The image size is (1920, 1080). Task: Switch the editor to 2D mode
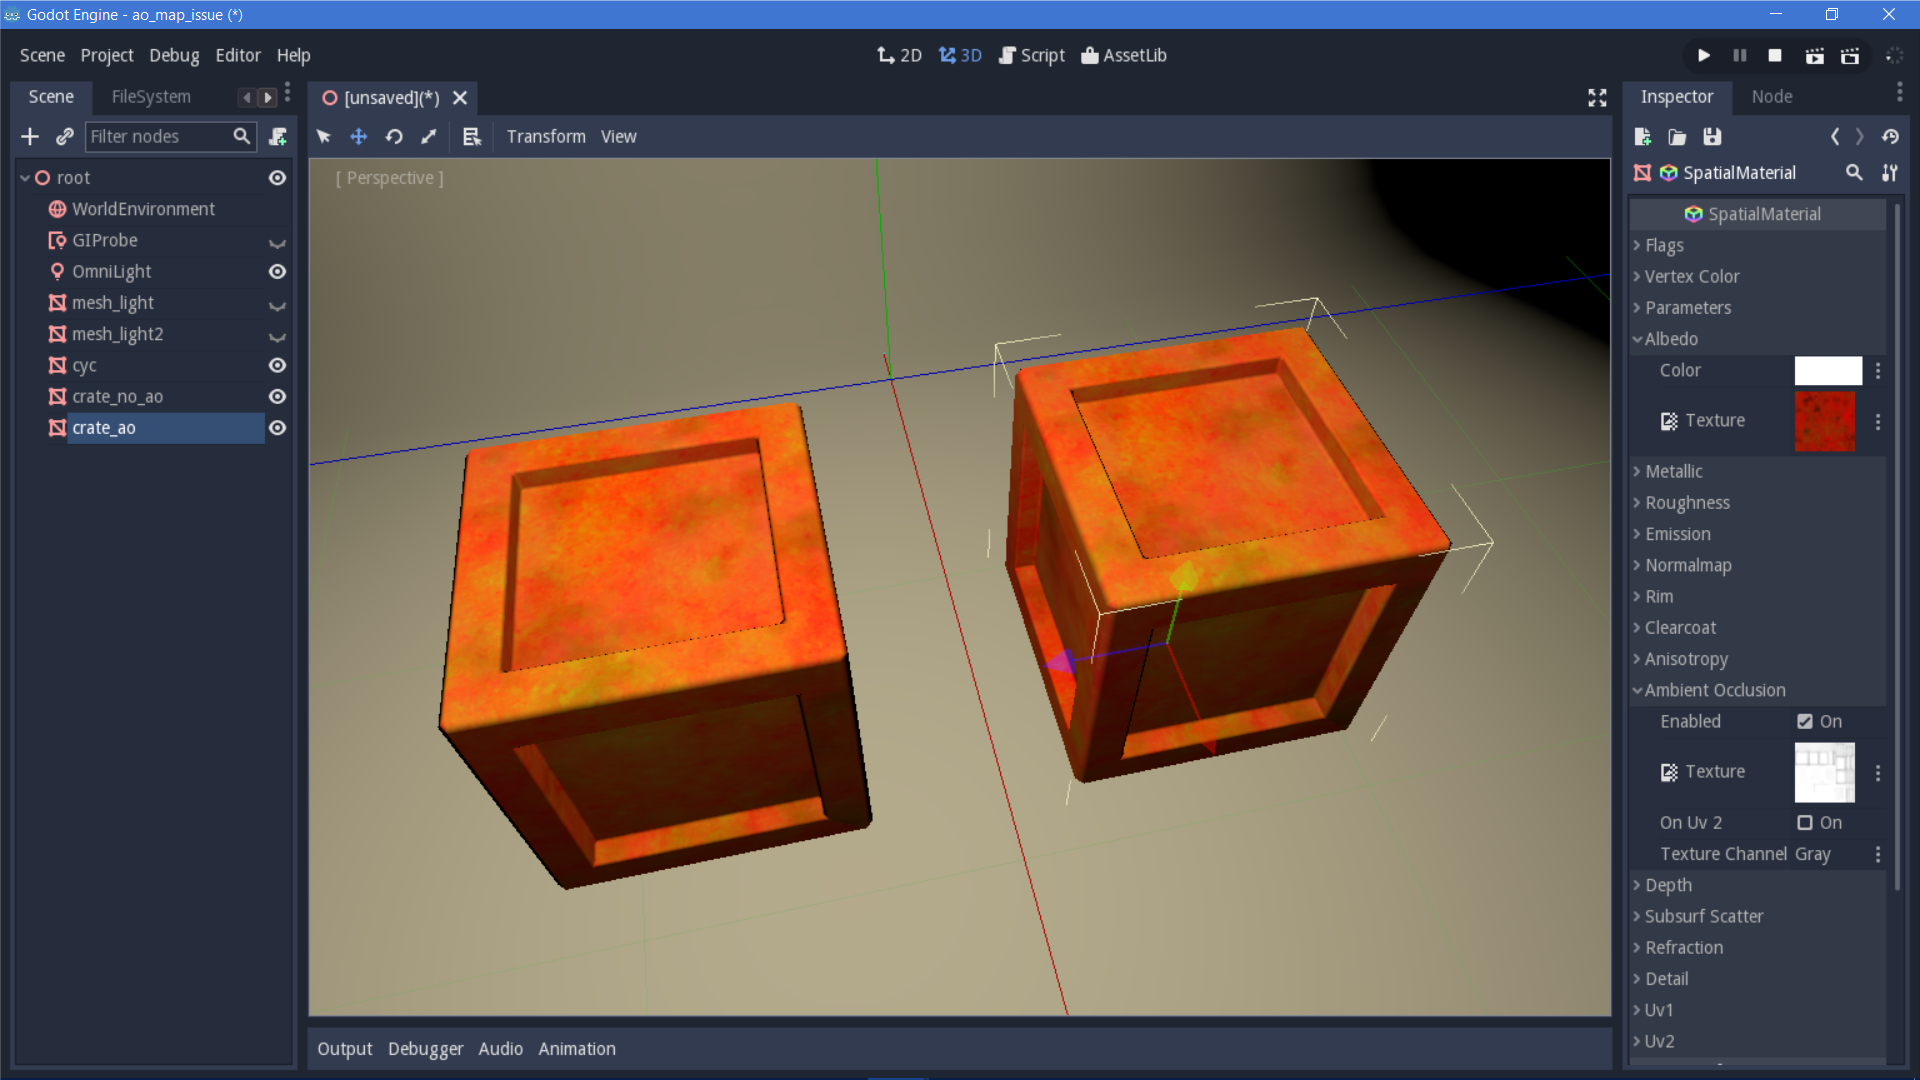pos(899,55)
